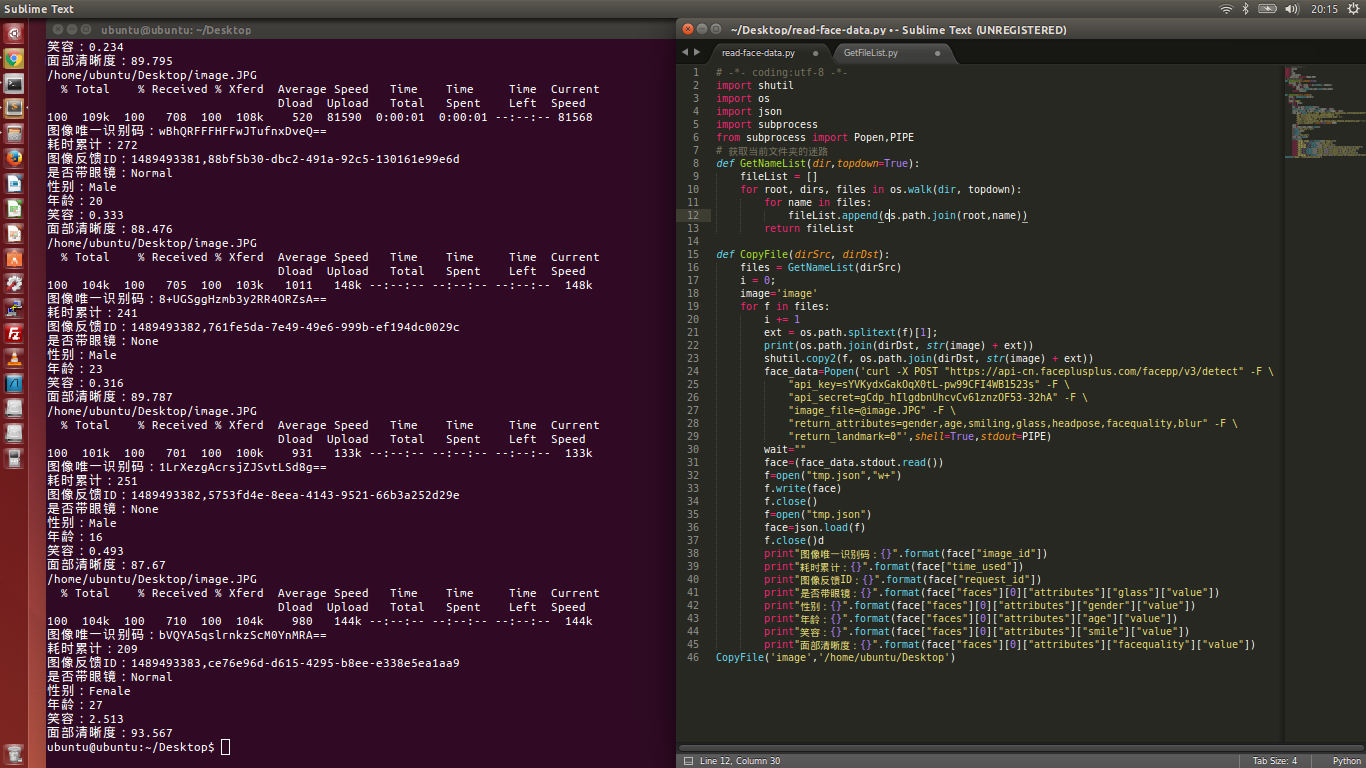The height and width of the screenshot is (768, 1366).
Task: Click the 'import shutil' line
Action: click(754, 85)
